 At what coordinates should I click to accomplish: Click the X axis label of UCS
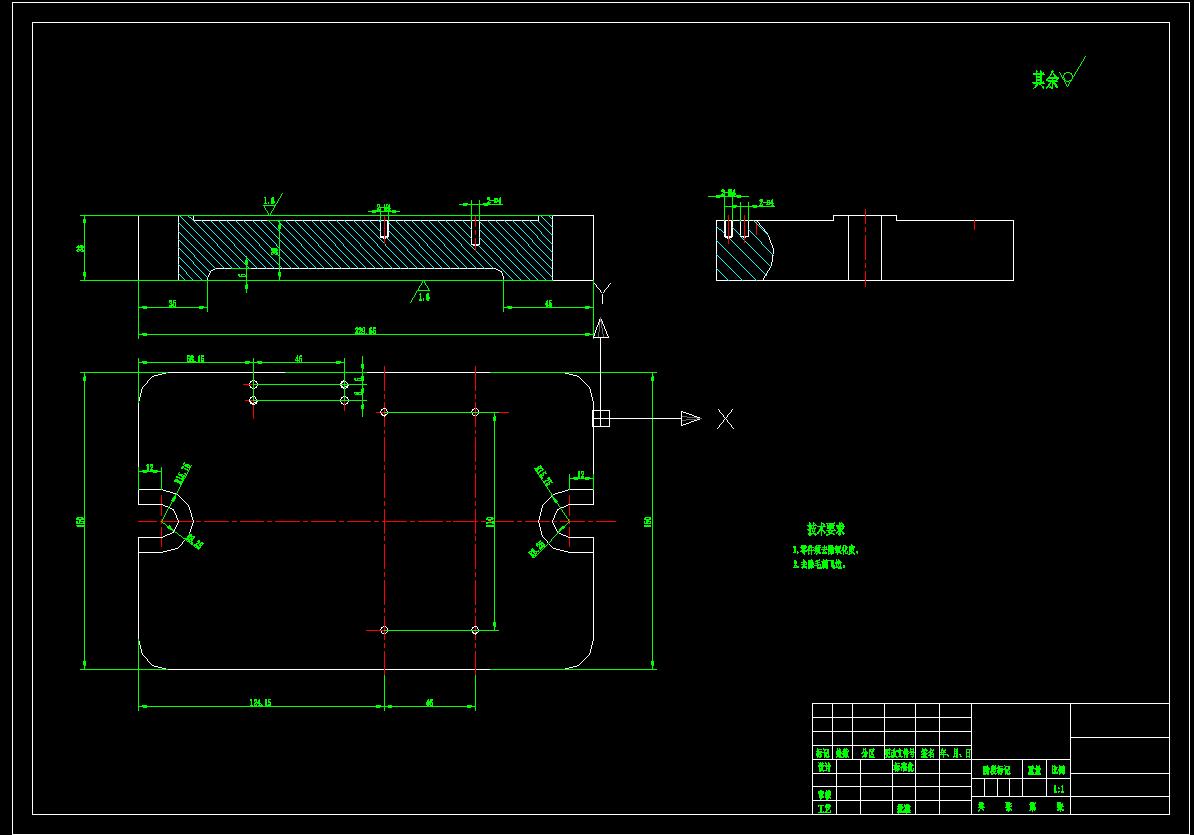click(725, 419)
